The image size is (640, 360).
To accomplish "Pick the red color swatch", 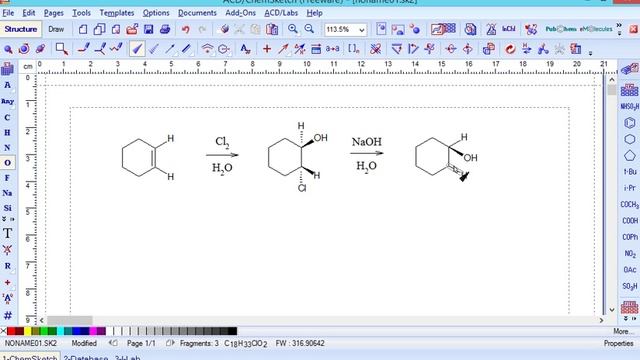I will point(11,331).
